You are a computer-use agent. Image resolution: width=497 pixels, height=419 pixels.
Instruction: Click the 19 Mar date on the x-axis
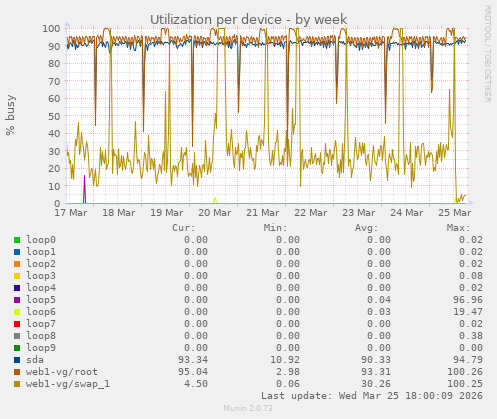pos(167,213)
